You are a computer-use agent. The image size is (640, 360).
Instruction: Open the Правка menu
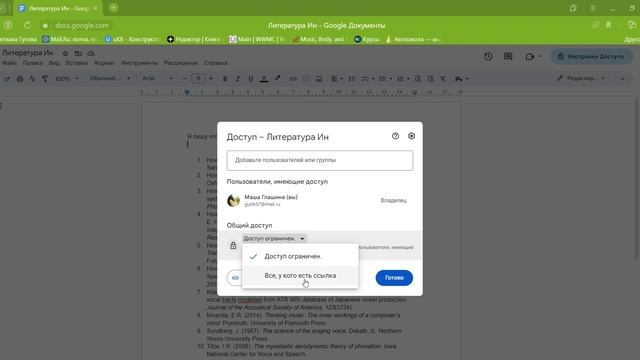[x=33, y=63]
